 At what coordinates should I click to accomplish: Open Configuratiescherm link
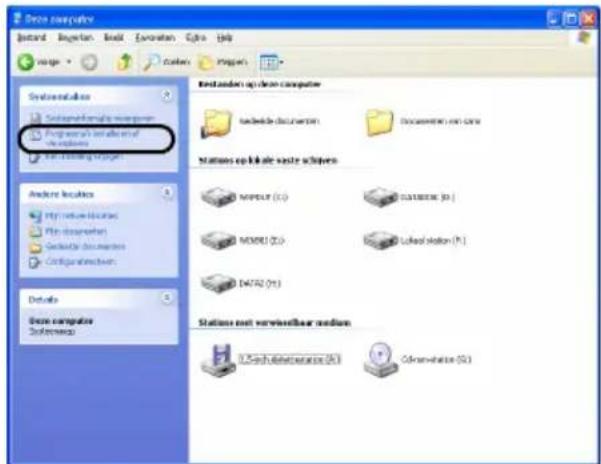(x=73, y=262)
